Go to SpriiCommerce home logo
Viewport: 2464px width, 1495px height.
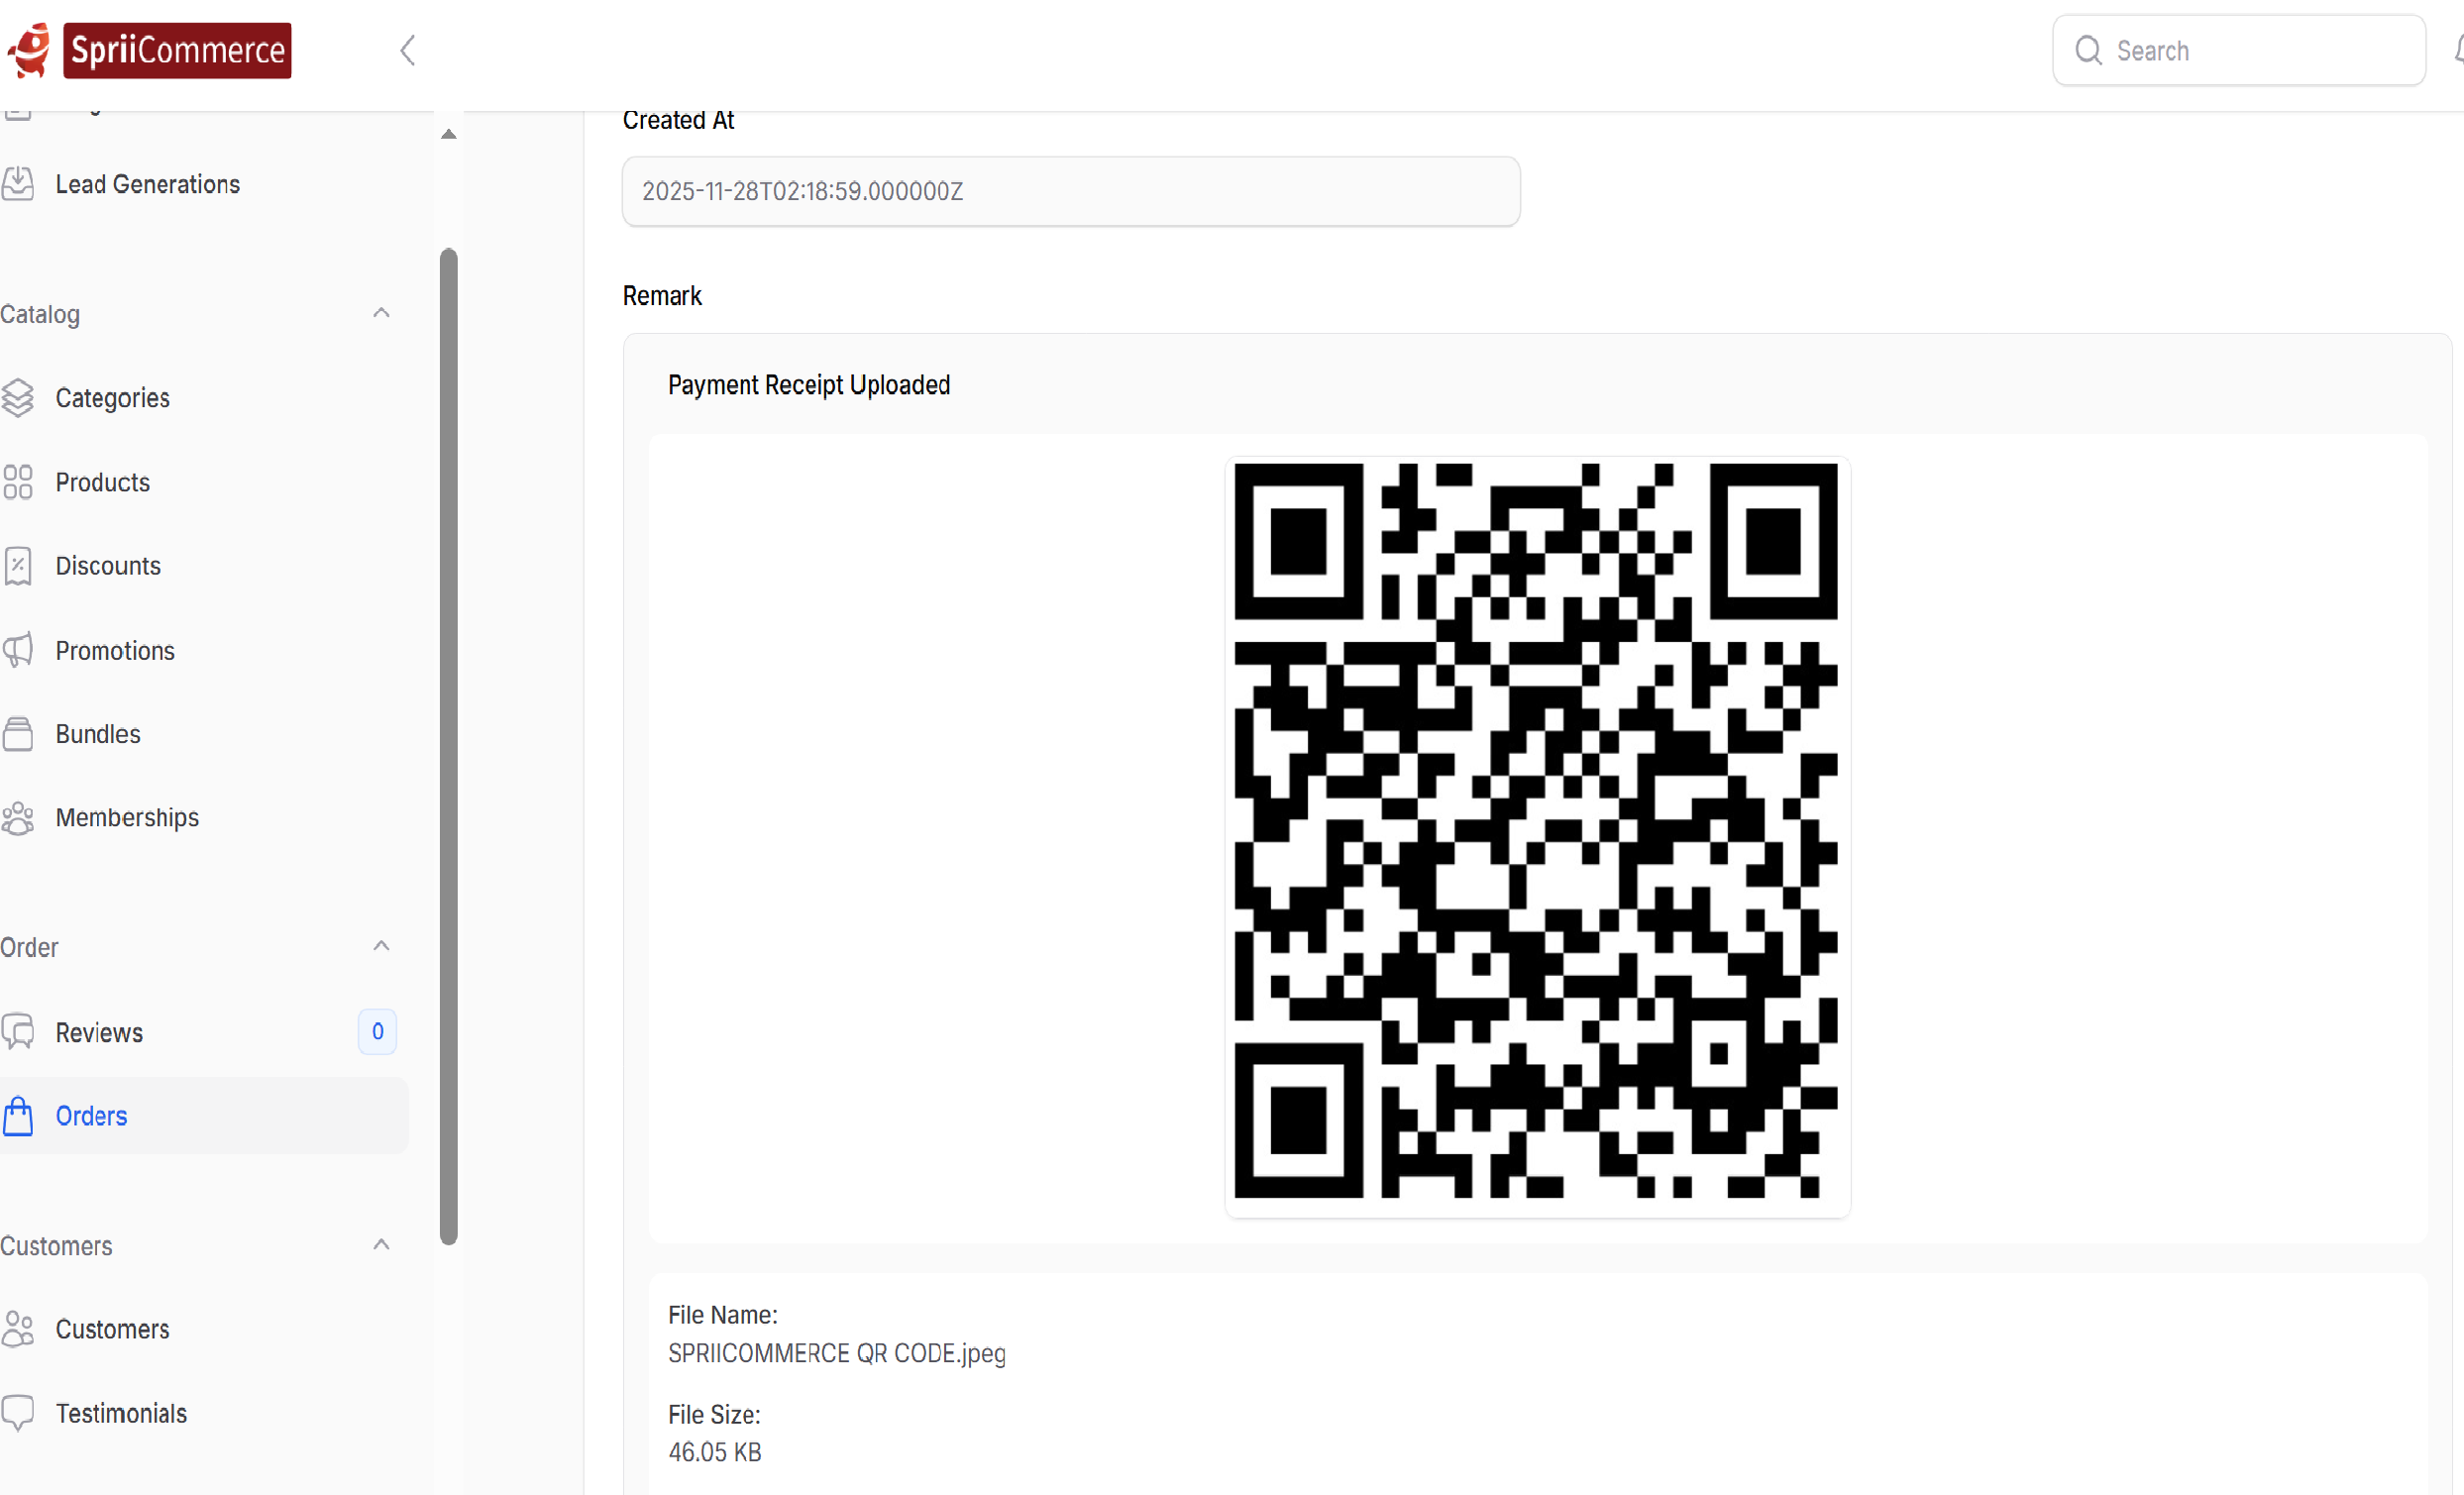coord(149,50)
